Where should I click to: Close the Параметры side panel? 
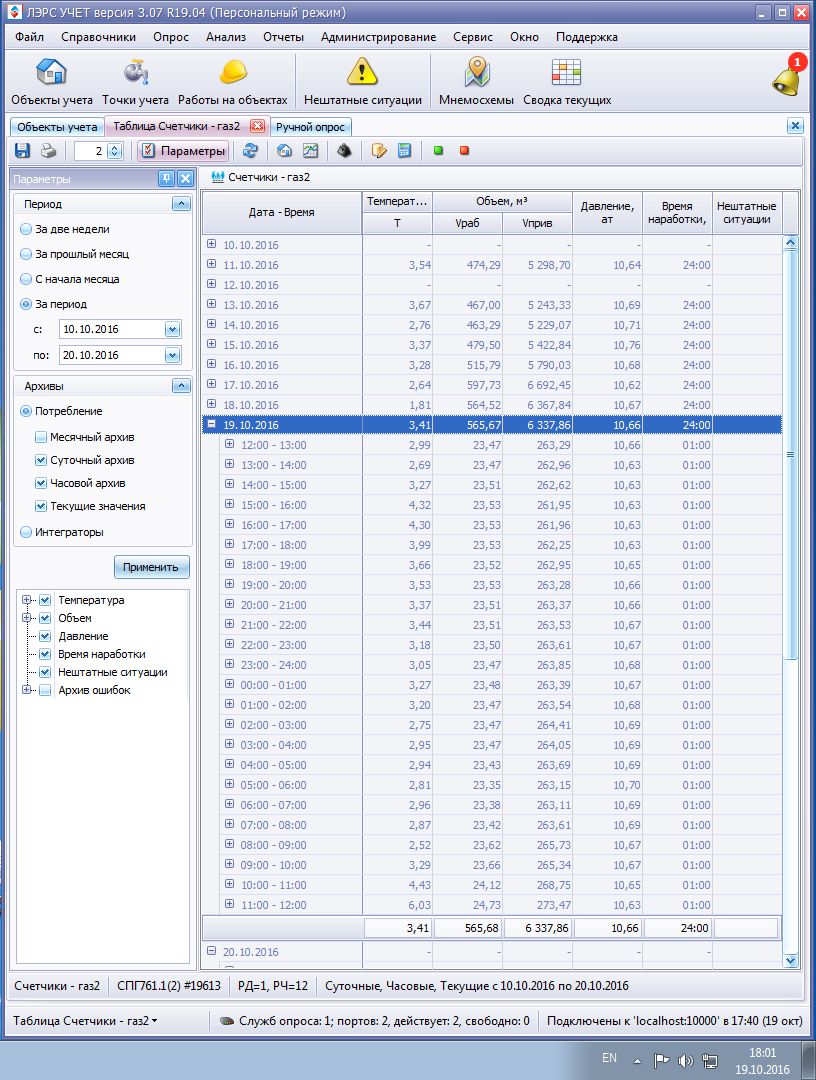click(185, 179)
